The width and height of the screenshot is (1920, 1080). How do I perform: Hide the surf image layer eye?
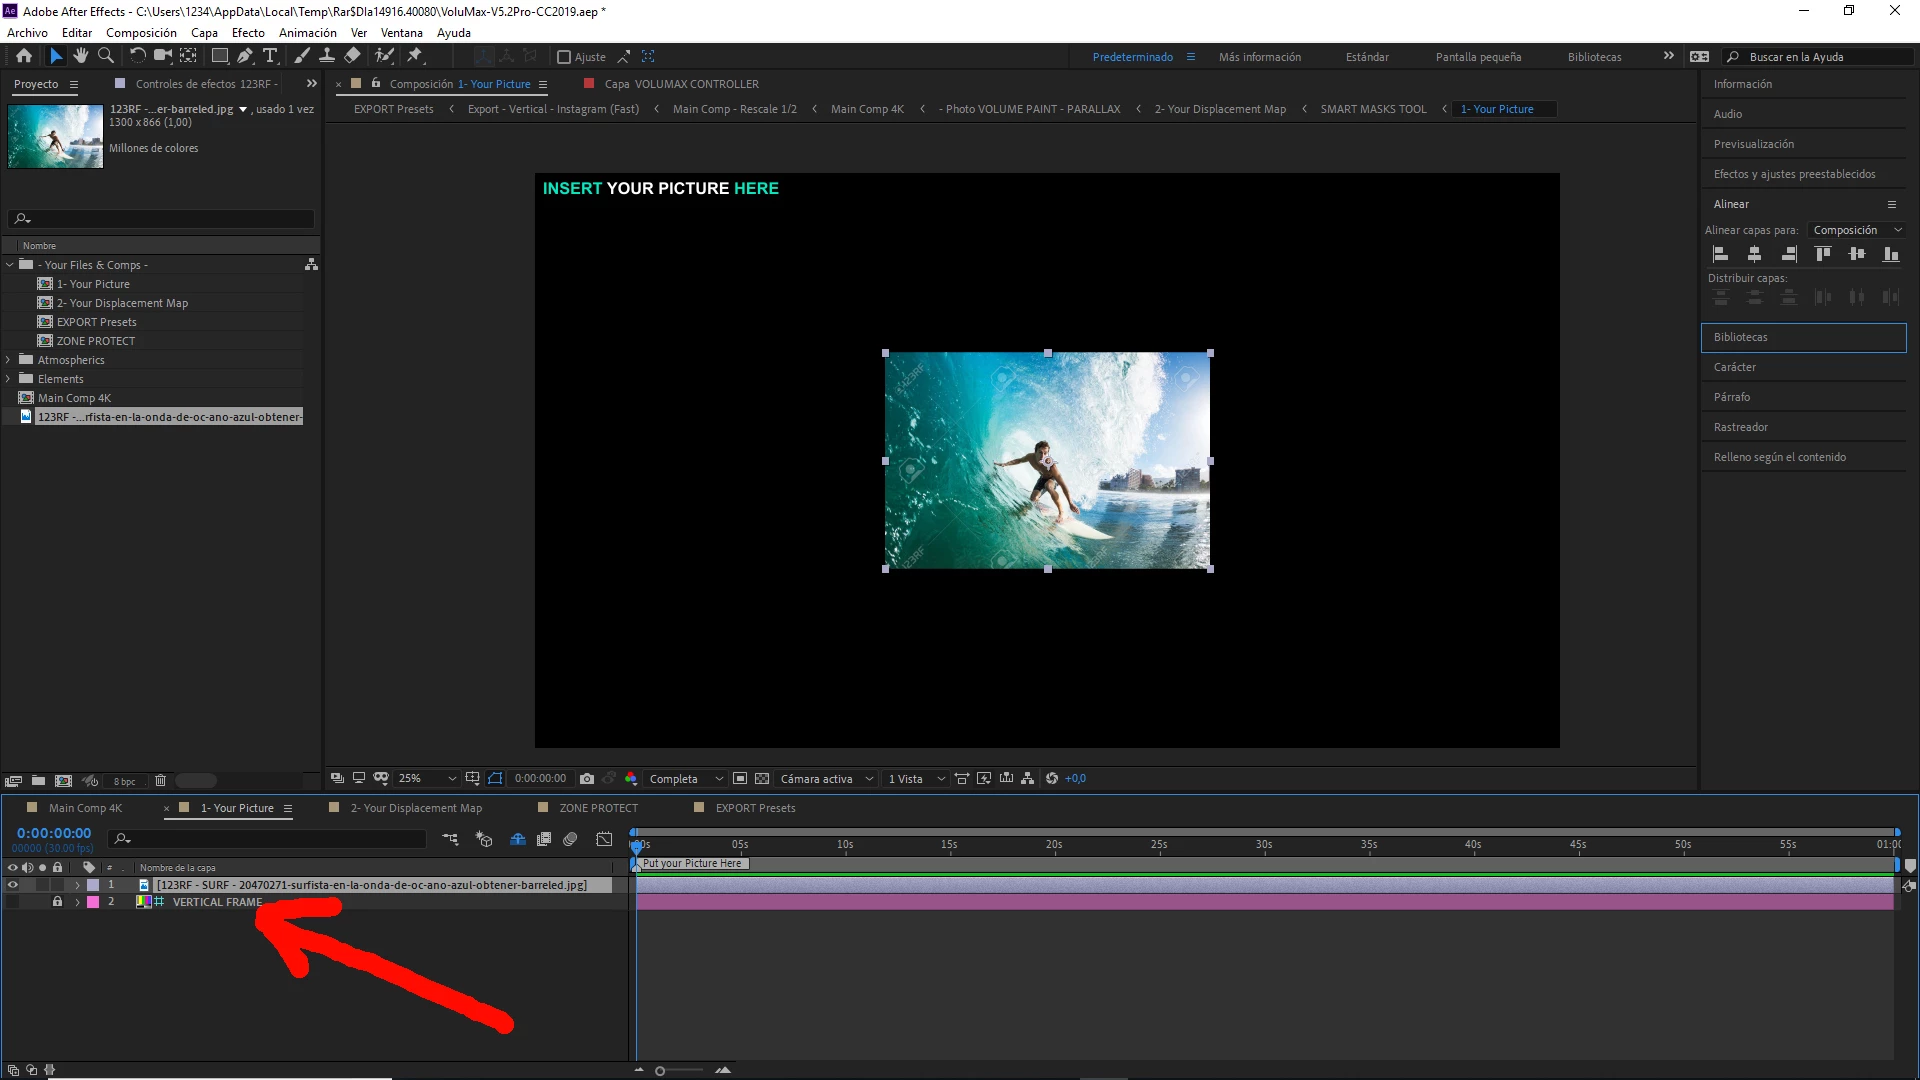[13, 885]
